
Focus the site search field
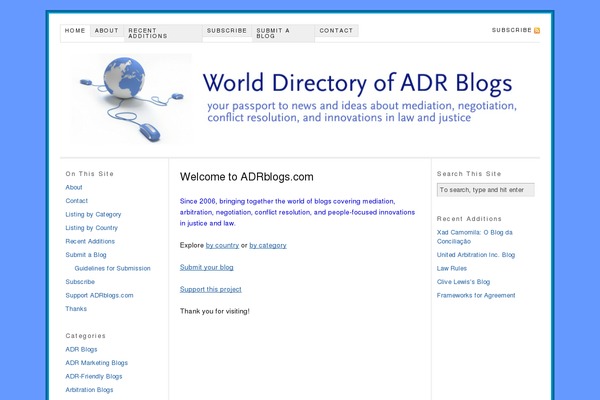(486, 190)
